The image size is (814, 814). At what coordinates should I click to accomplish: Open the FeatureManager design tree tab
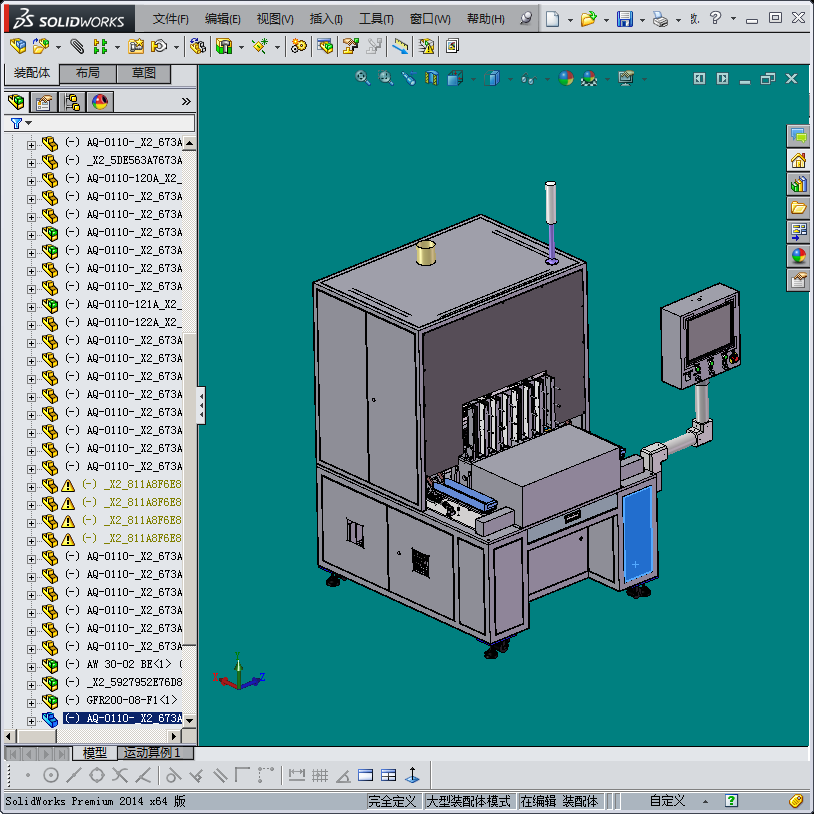point(16,102)
